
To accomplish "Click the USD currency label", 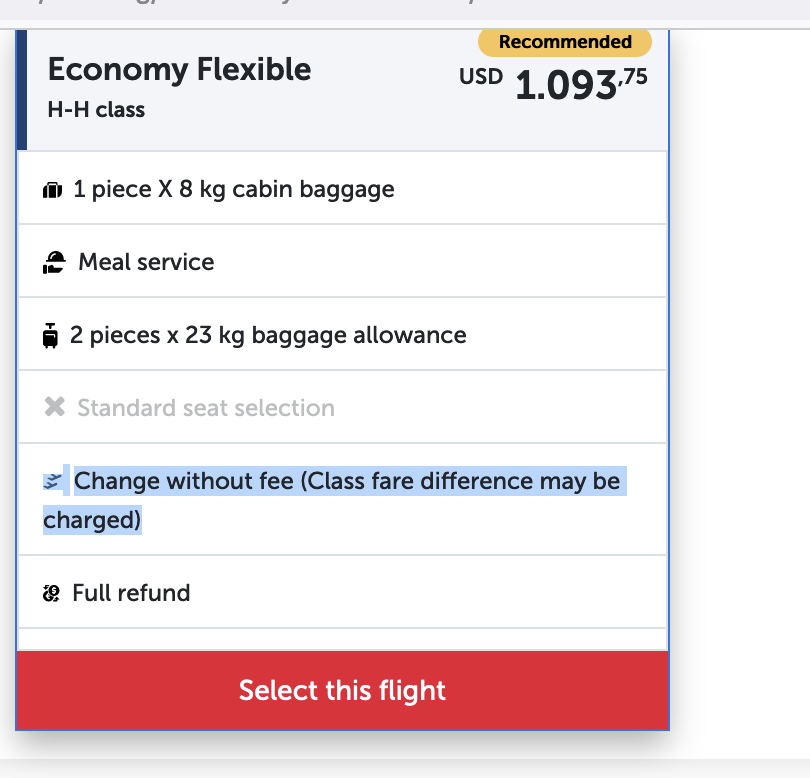I will [481, 76].
